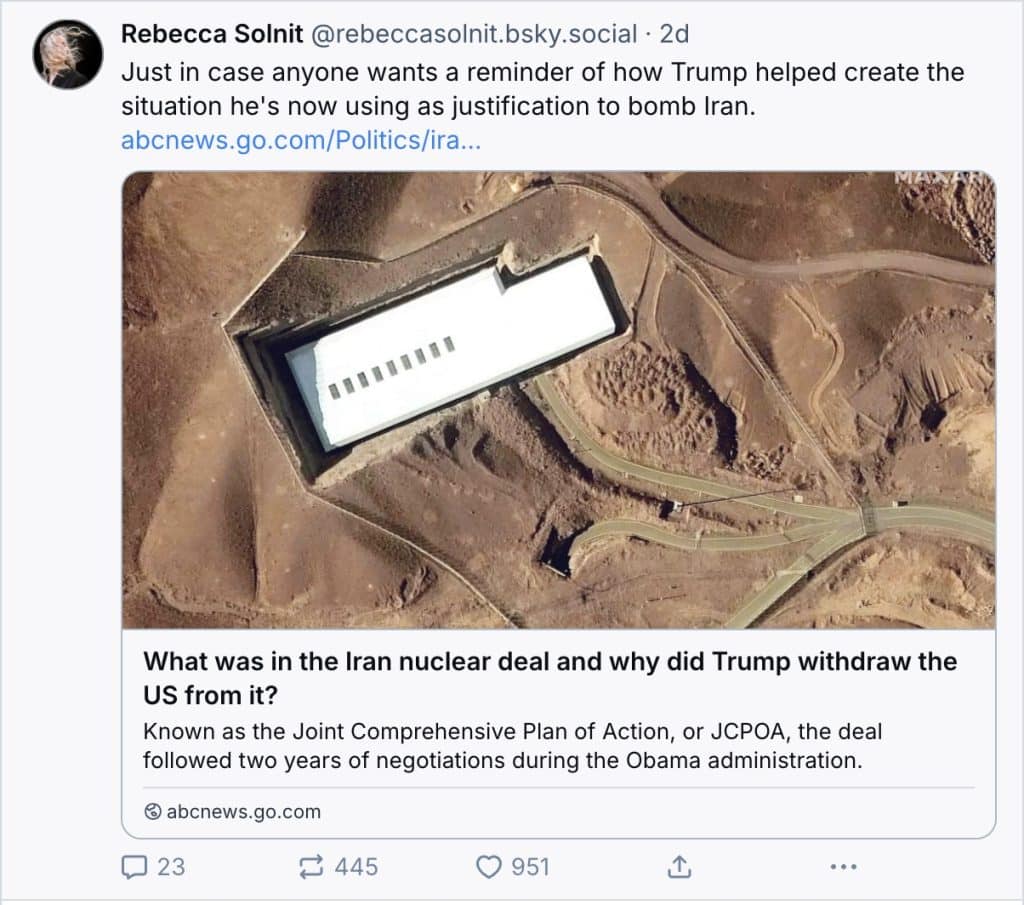Click the Rebecca Solnit display name
This screenshot has height=905, width=1024.
pyautogui.click(x=213, y=34)
